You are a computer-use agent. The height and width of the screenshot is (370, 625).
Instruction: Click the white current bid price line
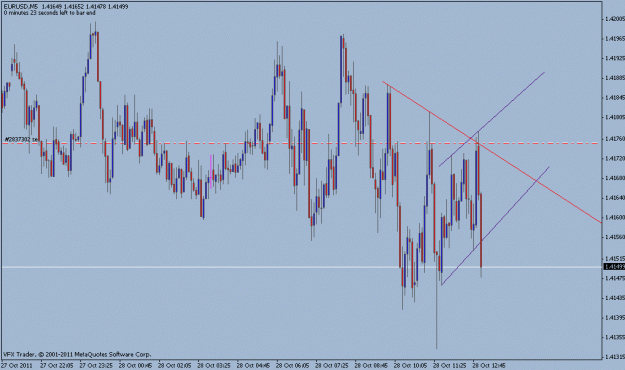tap(302, 267)
